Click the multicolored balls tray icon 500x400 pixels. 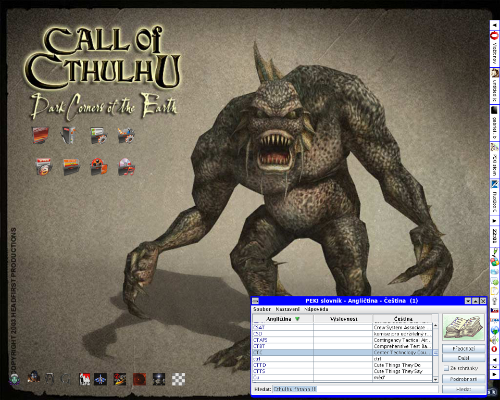pyautogui.click(x=494, y=262)
